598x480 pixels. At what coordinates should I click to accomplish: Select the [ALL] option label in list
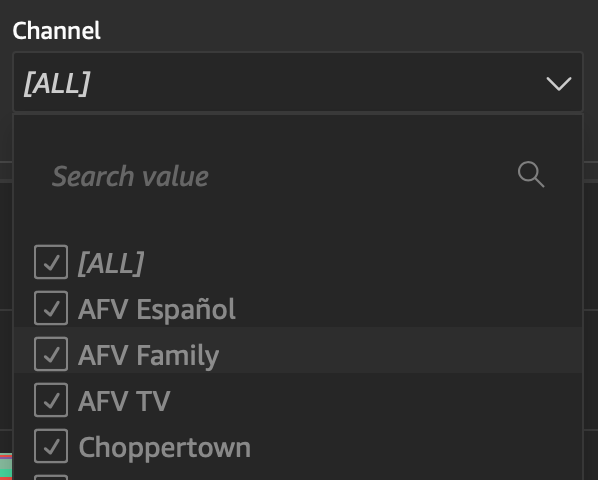(x=111, y=263)
